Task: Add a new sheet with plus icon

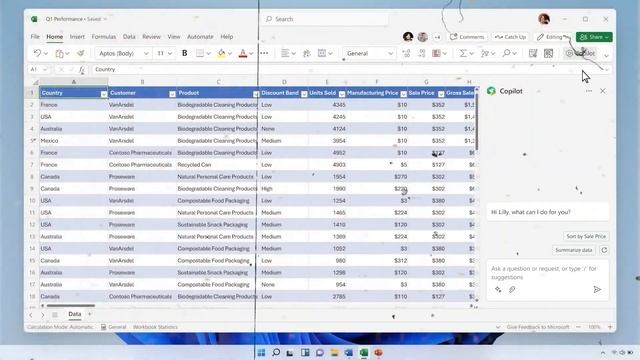Action: (90, 314)
